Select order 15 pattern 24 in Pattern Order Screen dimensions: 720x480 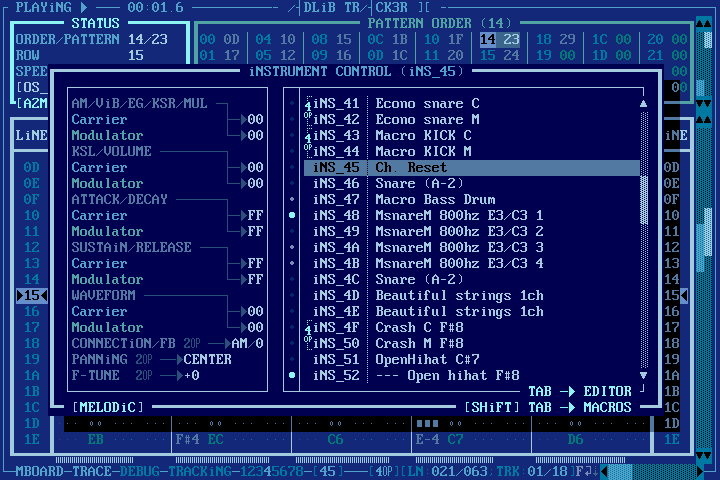[500, 56]
